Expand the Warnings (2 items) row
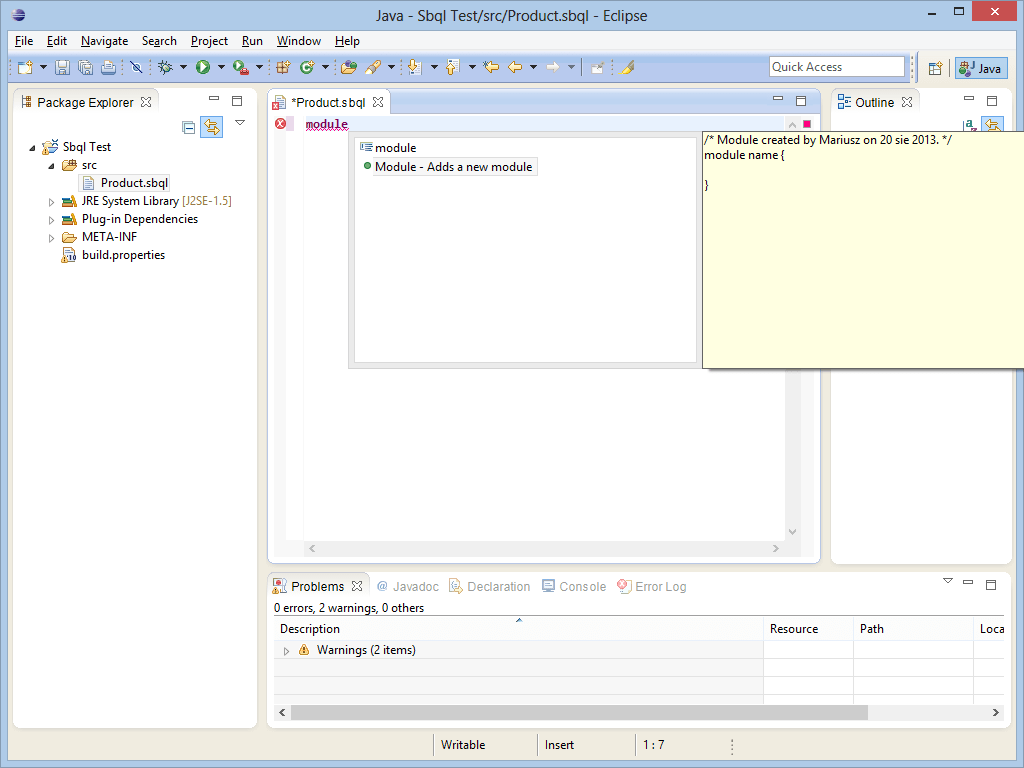 click(286, 650)
